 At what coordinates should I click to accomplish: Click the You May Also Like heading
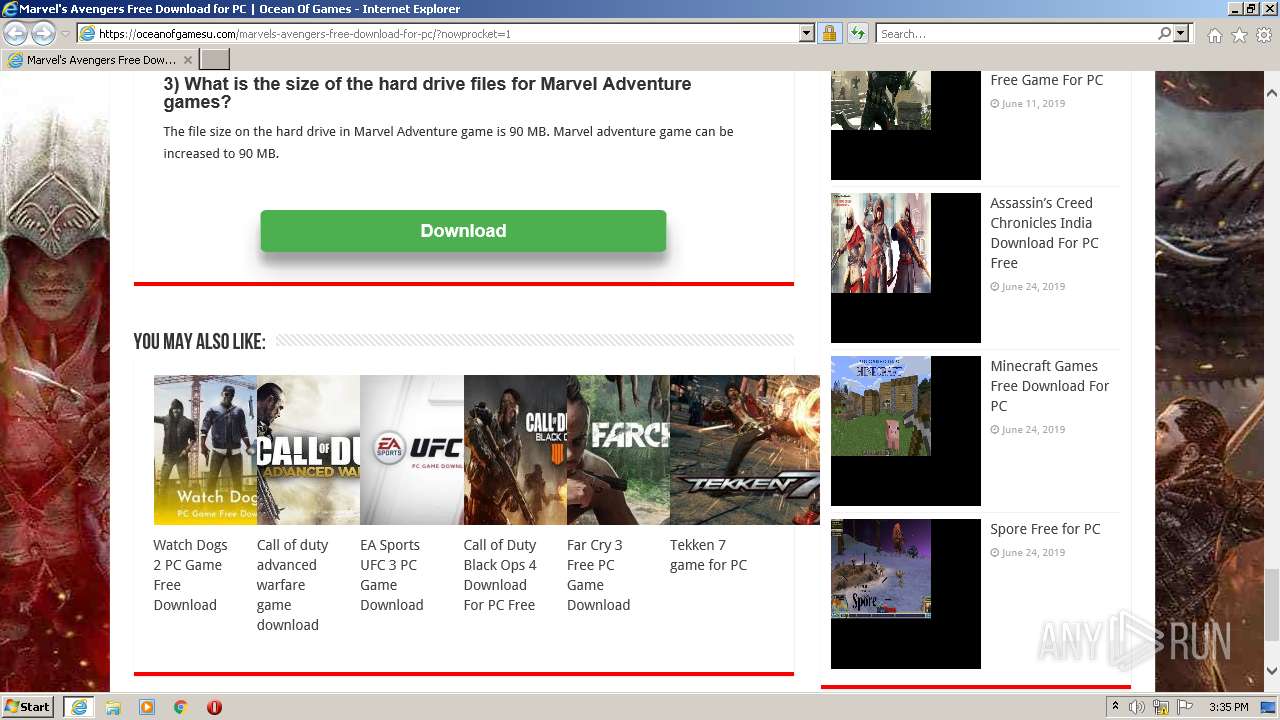pyautogui.click(x=199, y=342)
